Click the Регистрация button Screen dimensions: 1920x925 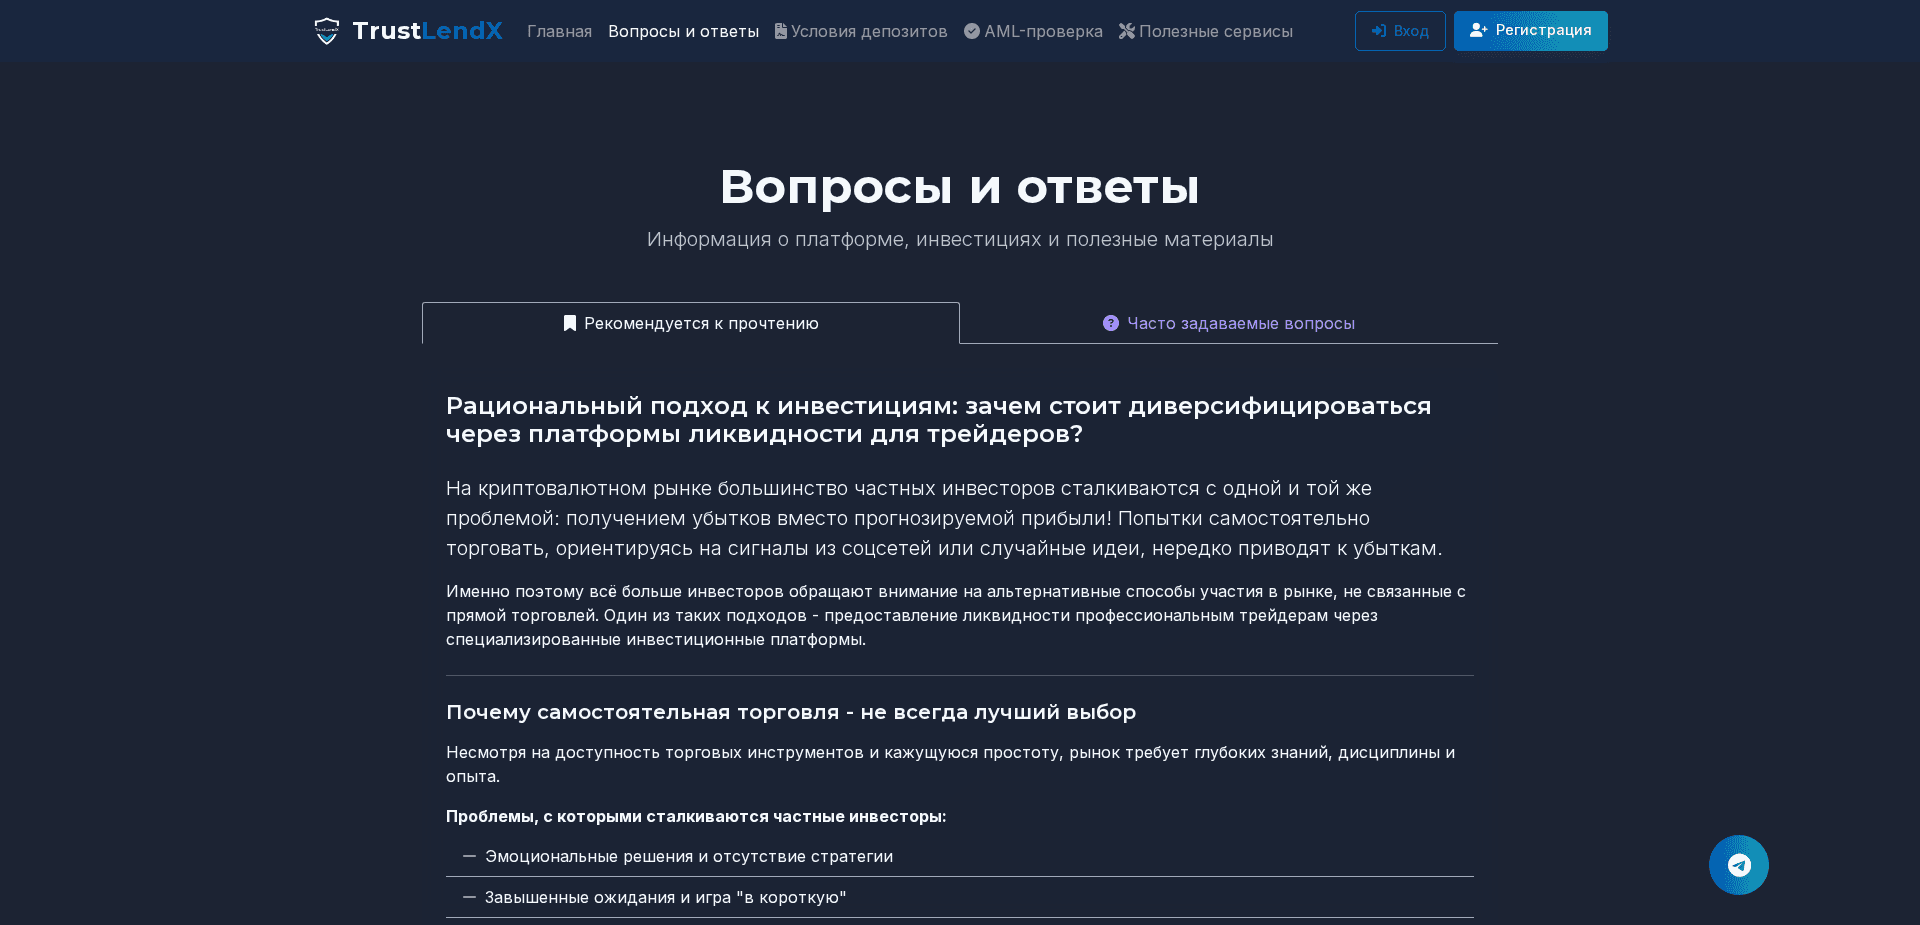(1530, 31)
